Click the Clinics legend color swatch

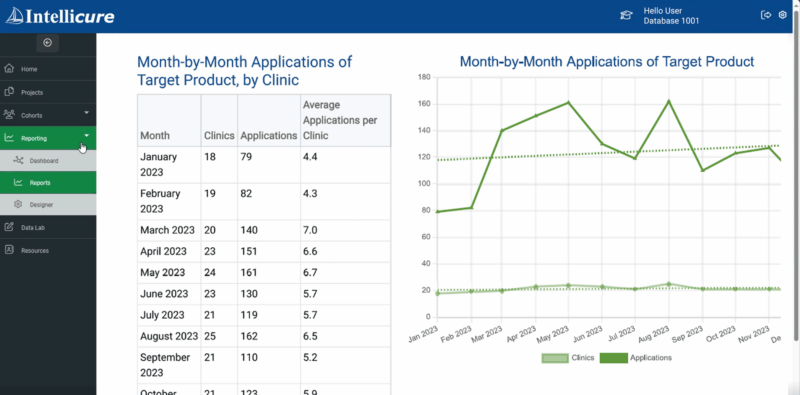point(555,358)
